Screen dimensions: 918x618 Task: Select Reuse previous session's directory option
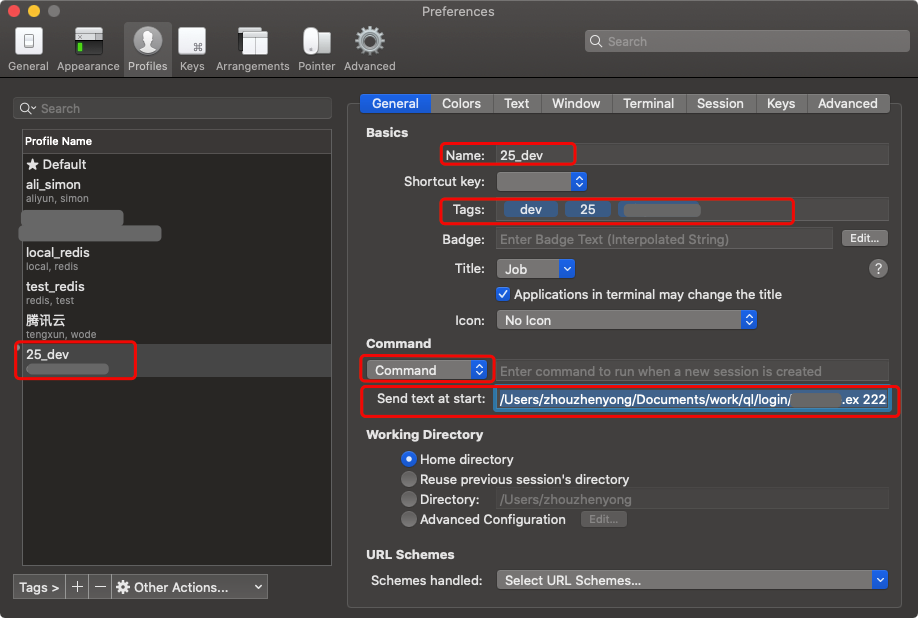(x=409, y=479)
